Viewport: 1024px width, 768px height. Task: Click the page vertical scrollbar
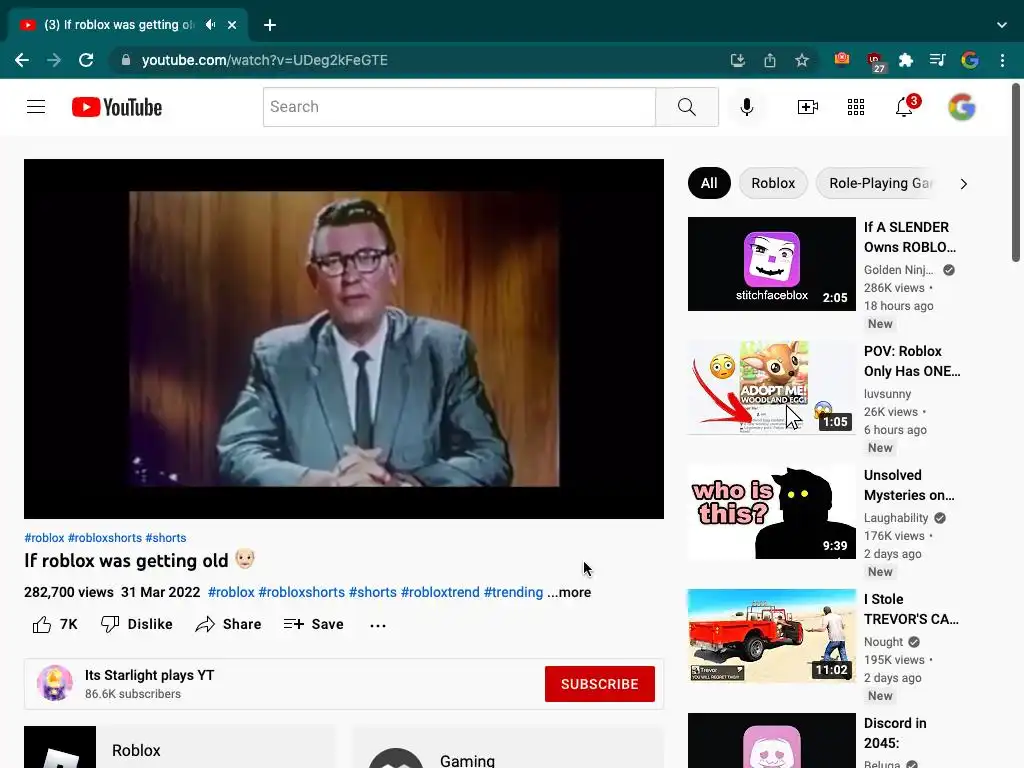point(1016,172)
